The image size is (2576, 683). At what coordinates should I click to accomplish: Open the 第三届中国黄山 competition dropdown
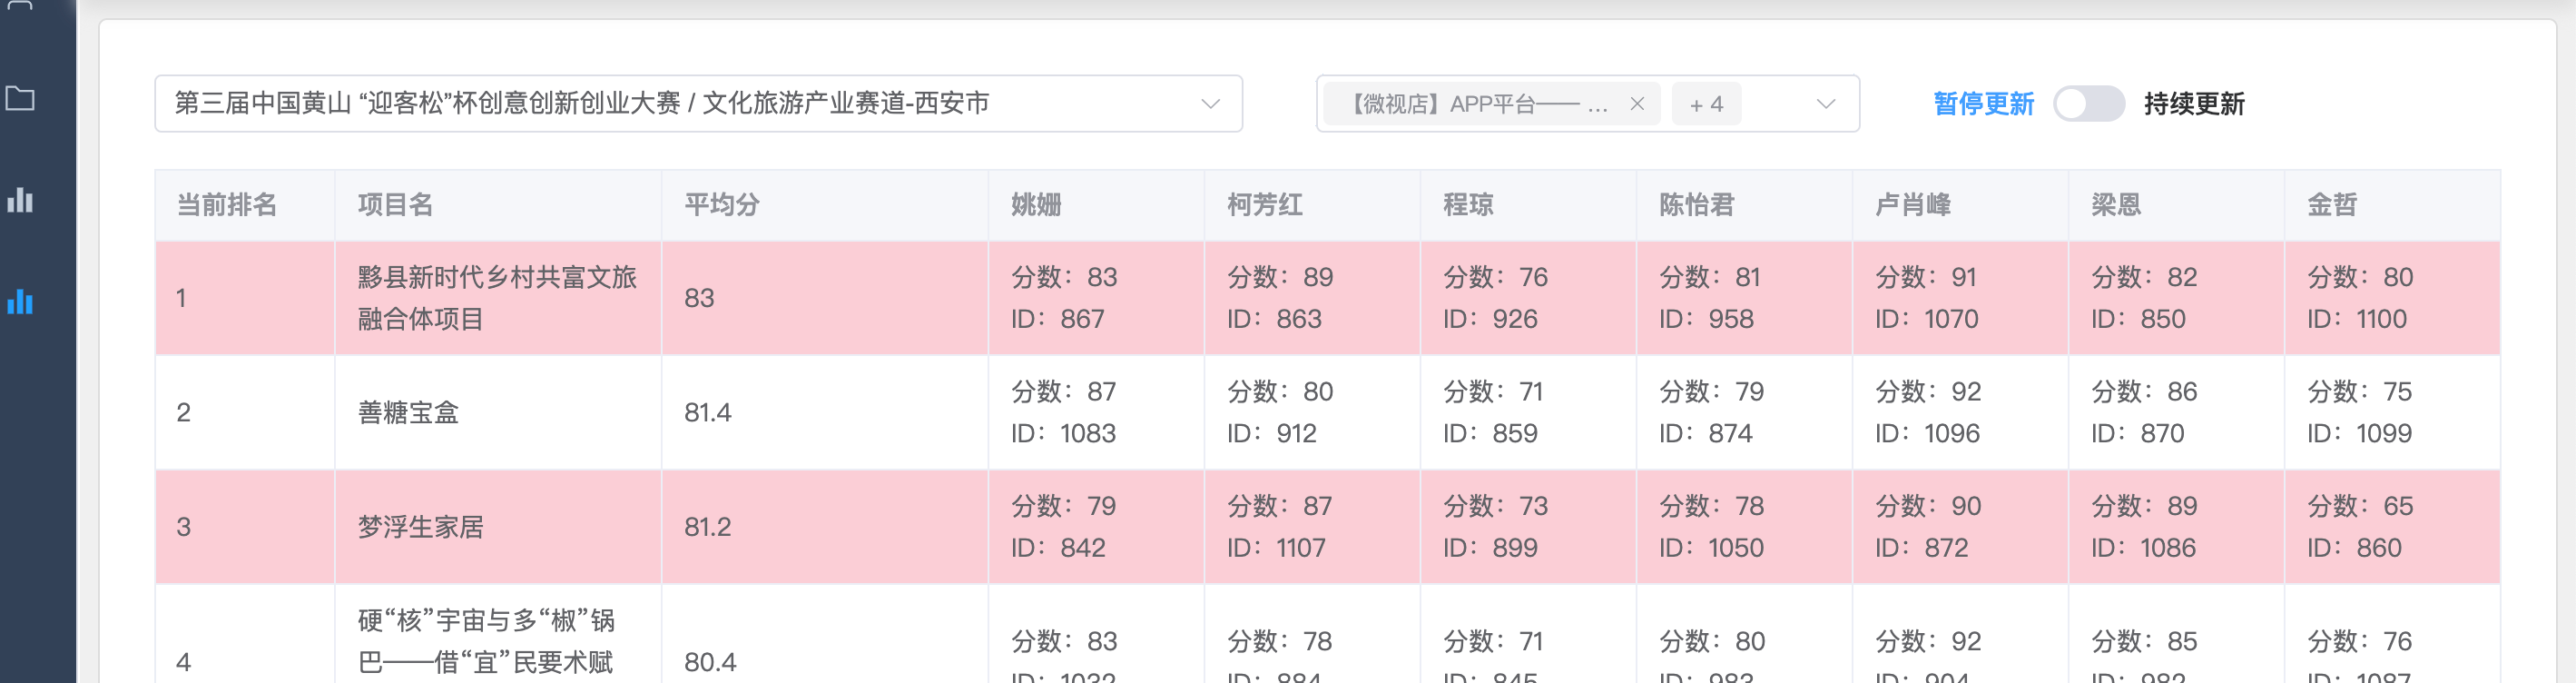(x=698, y=104)
